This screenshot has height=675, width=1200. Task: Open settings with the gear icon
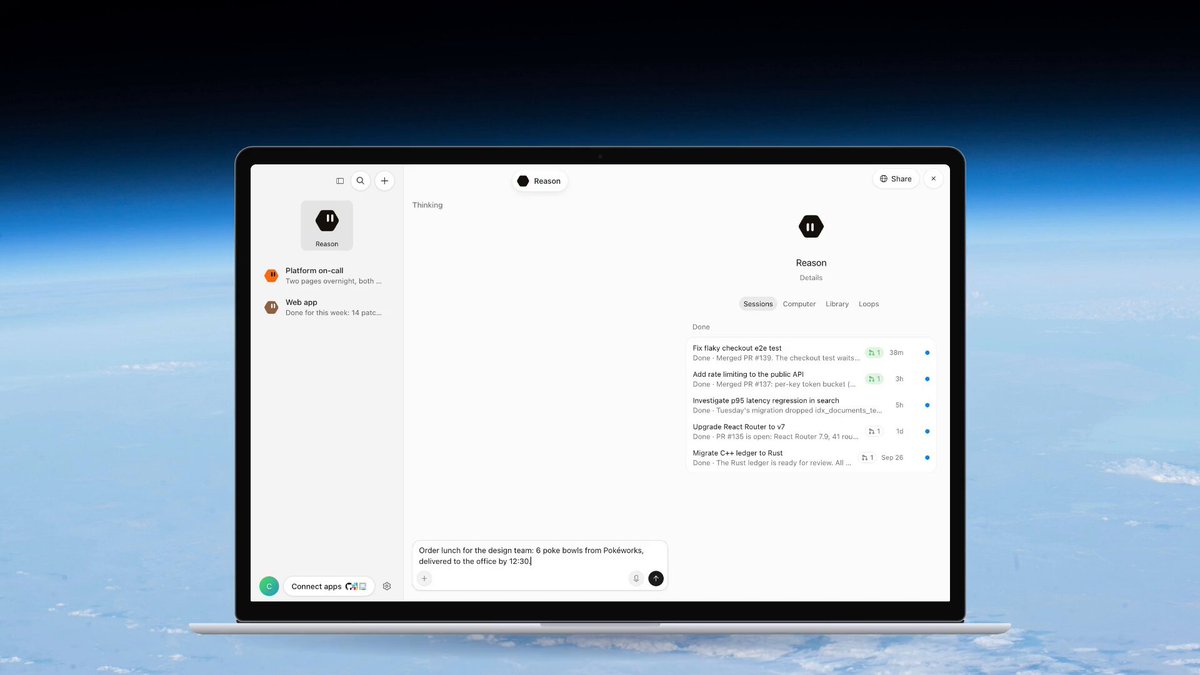click(387, 586)
